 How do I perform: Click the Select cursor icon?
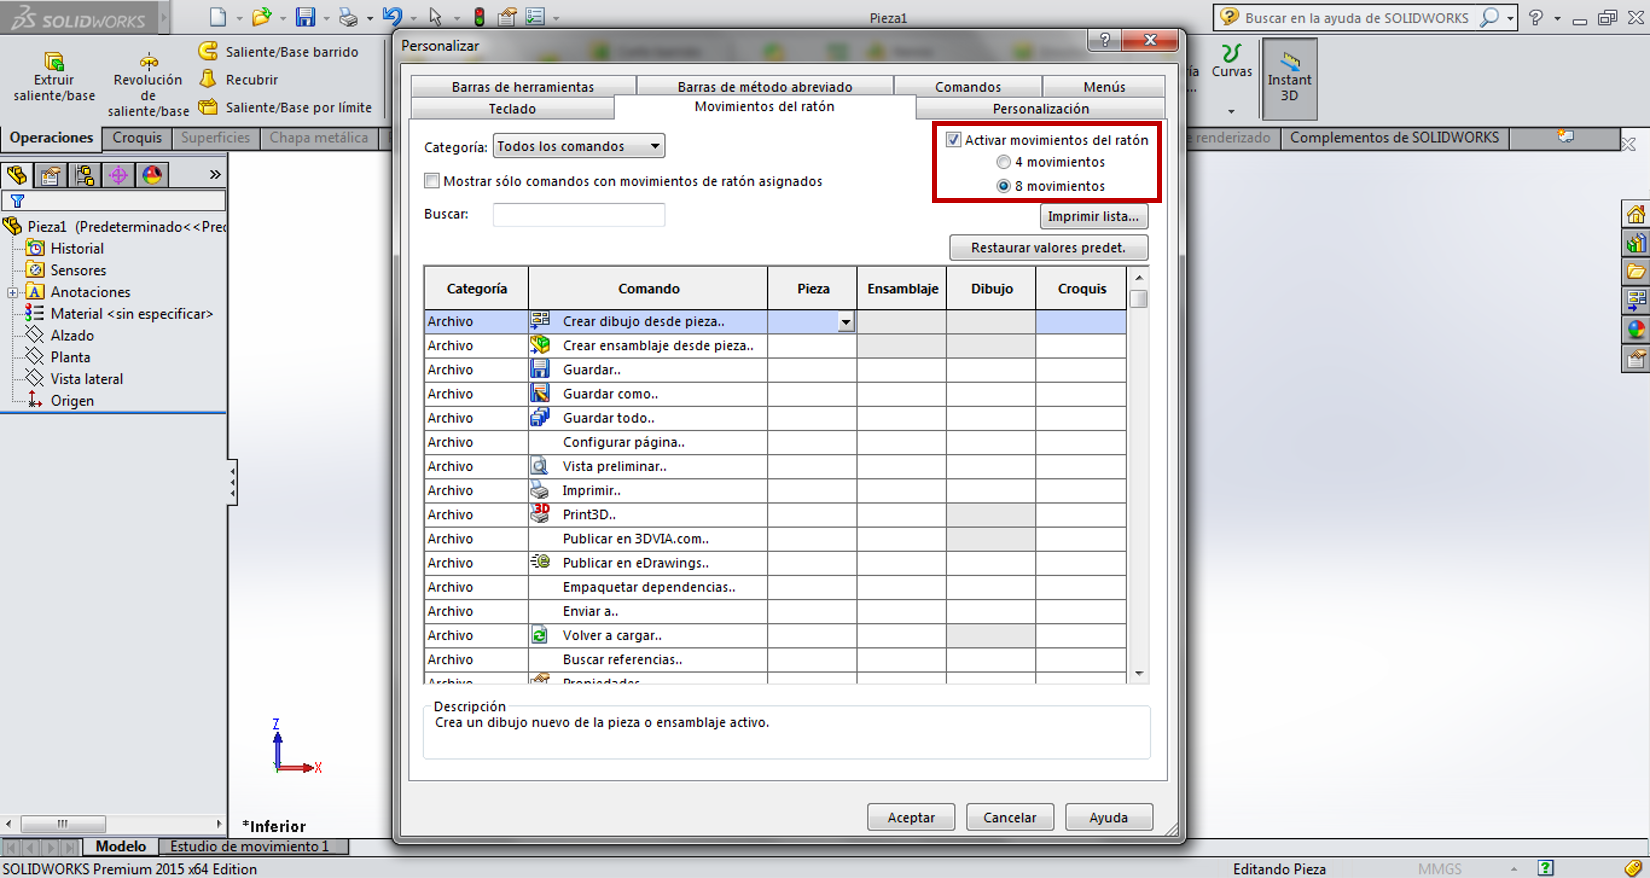[435, 17]
